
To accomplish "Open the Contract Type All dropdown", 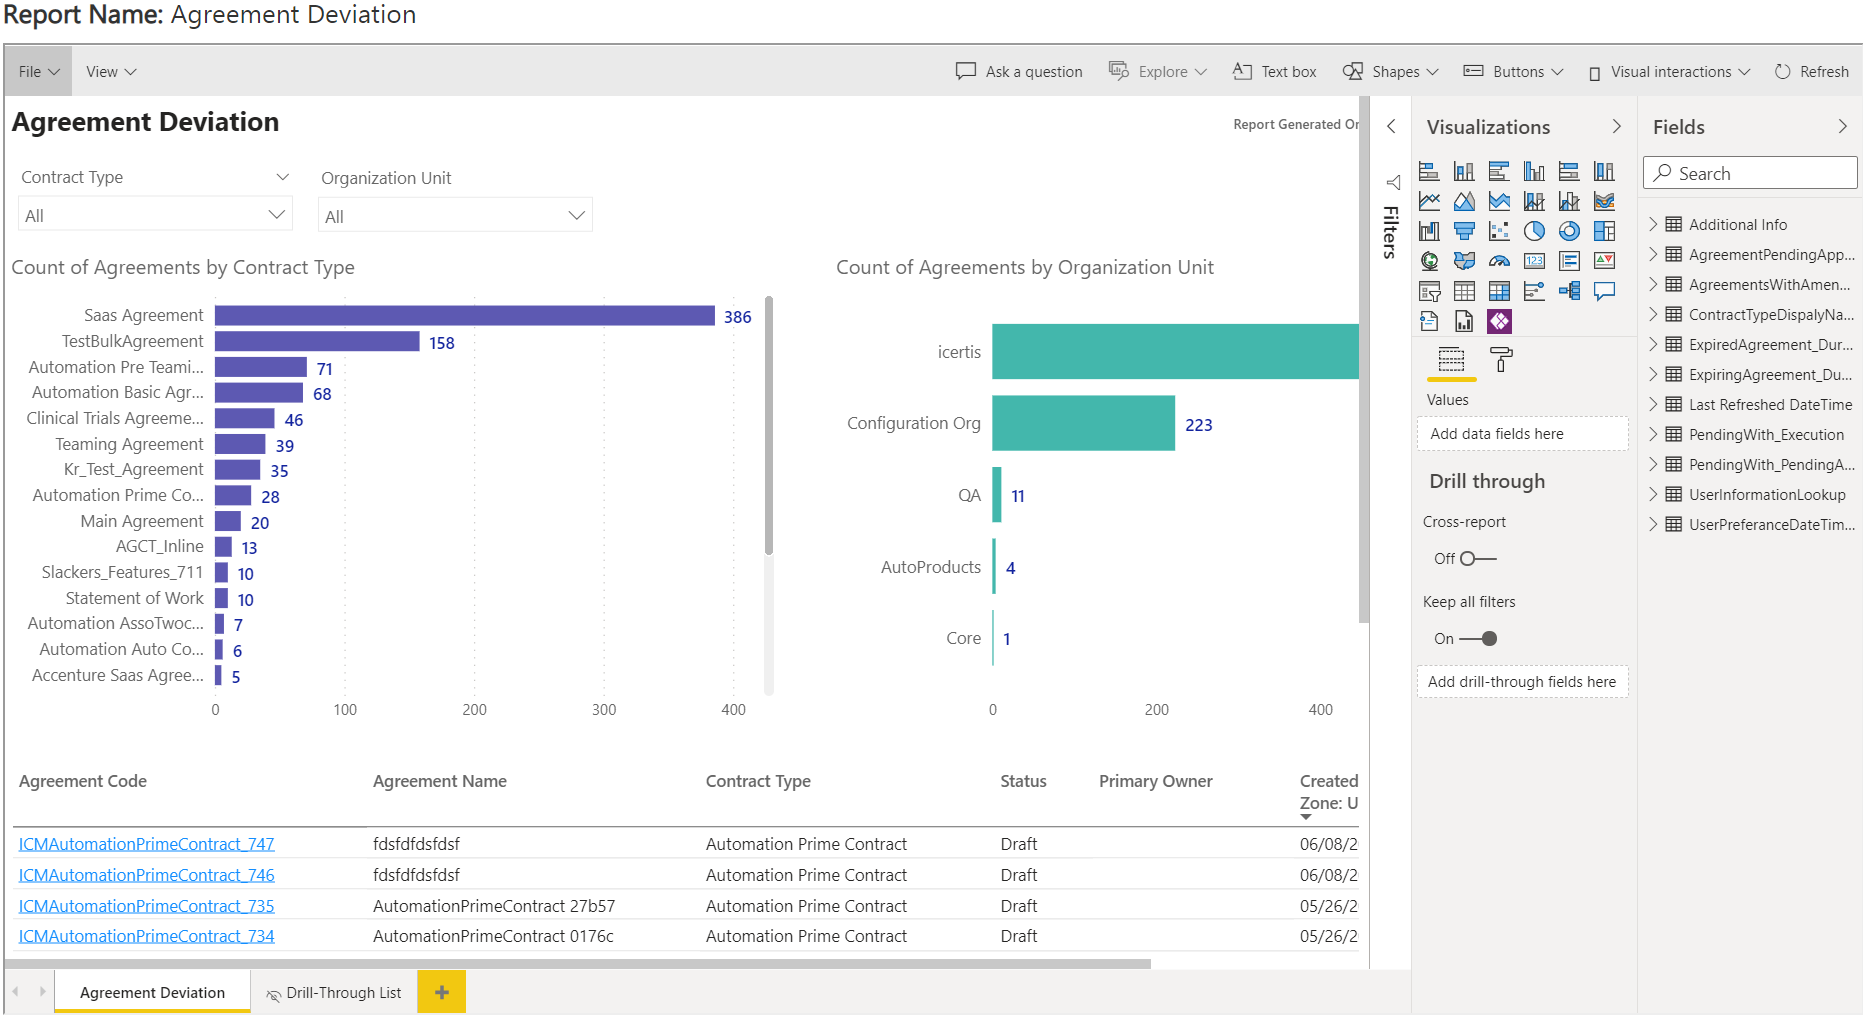I will (155, 216).
